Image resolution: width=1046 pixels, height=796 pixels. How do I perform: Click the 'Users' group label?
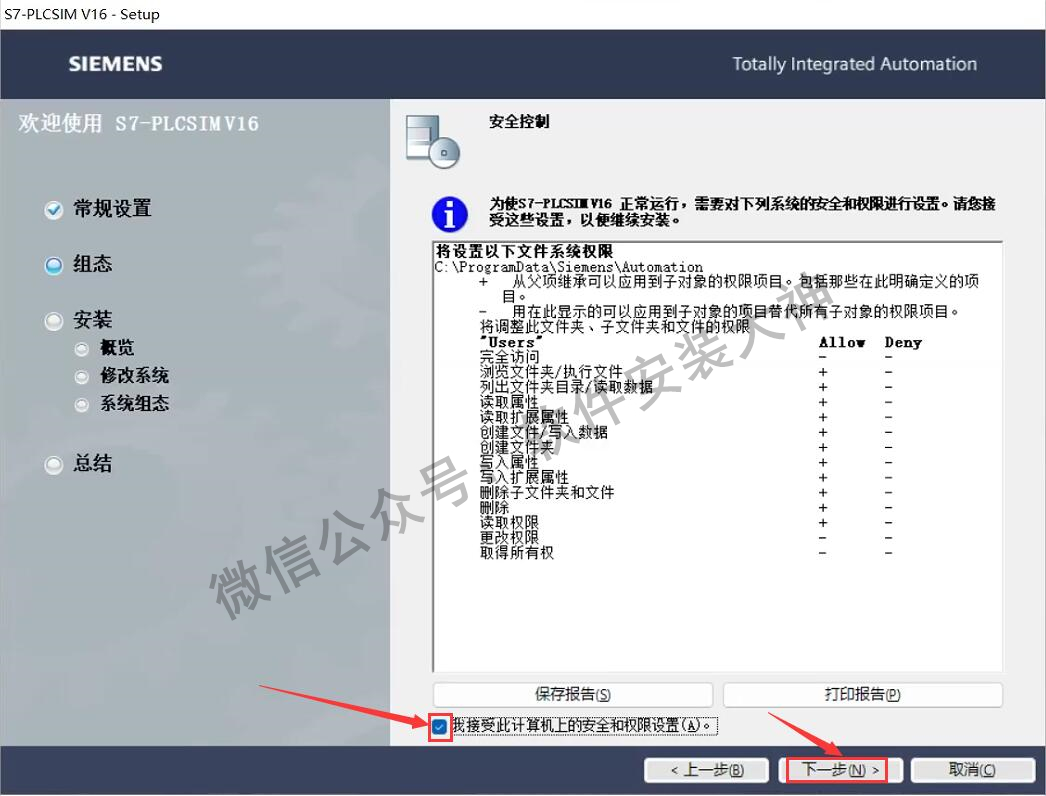tap(512, 342)
